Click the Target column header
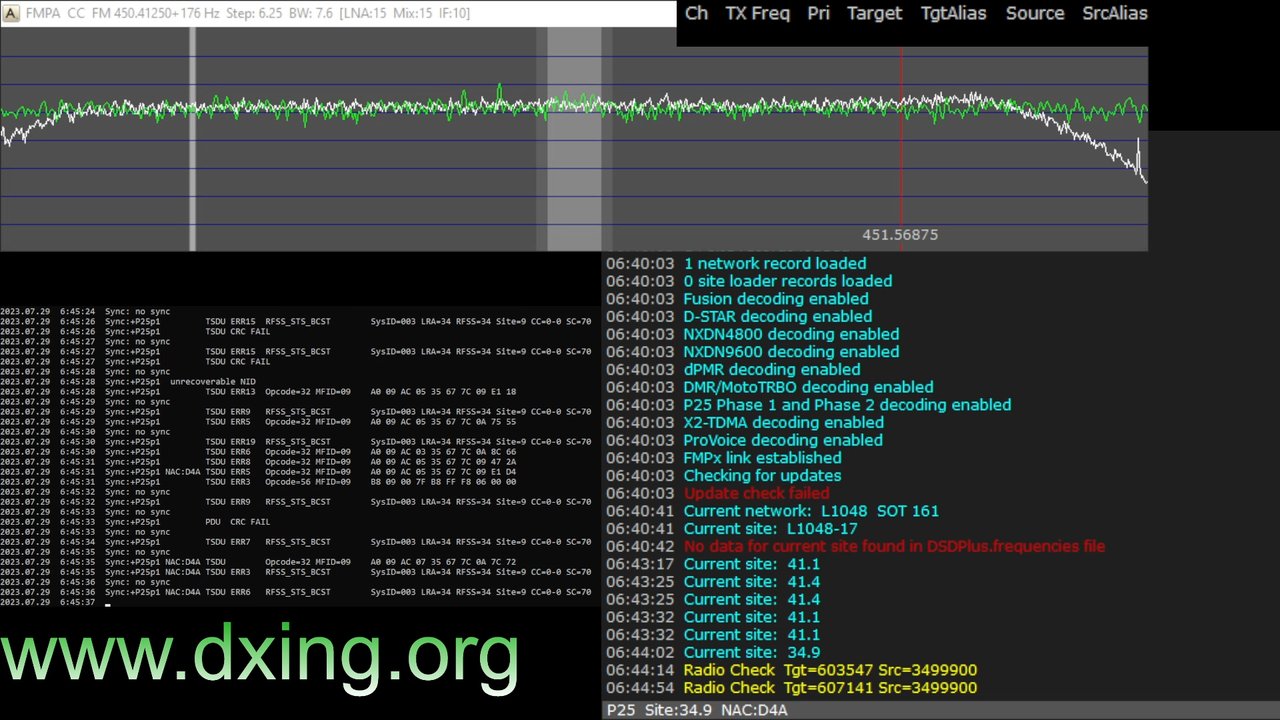 pyautogui.click(x=874, y=13)
